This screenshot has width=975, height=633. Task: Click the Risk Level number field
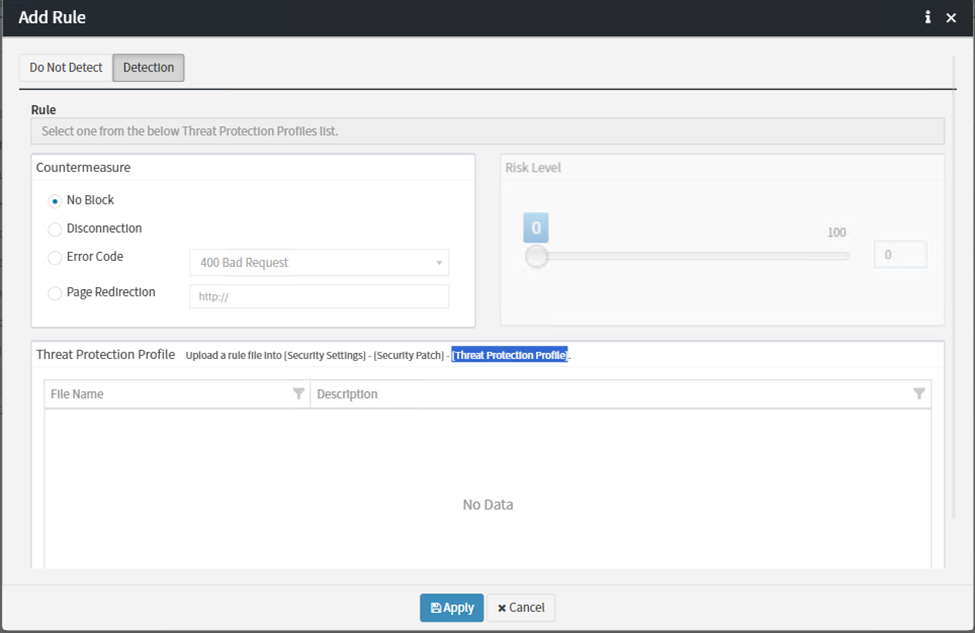[x=900, y=255]
